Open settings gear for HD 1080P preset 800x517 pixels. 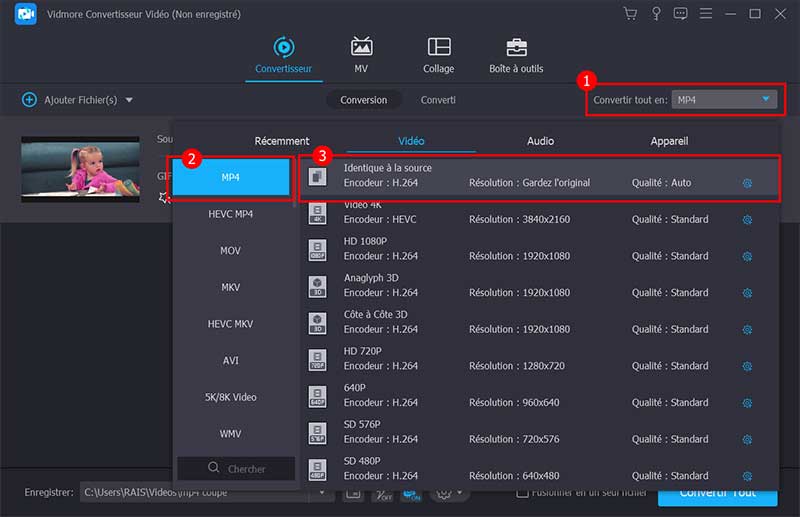(x=746, y=256)
